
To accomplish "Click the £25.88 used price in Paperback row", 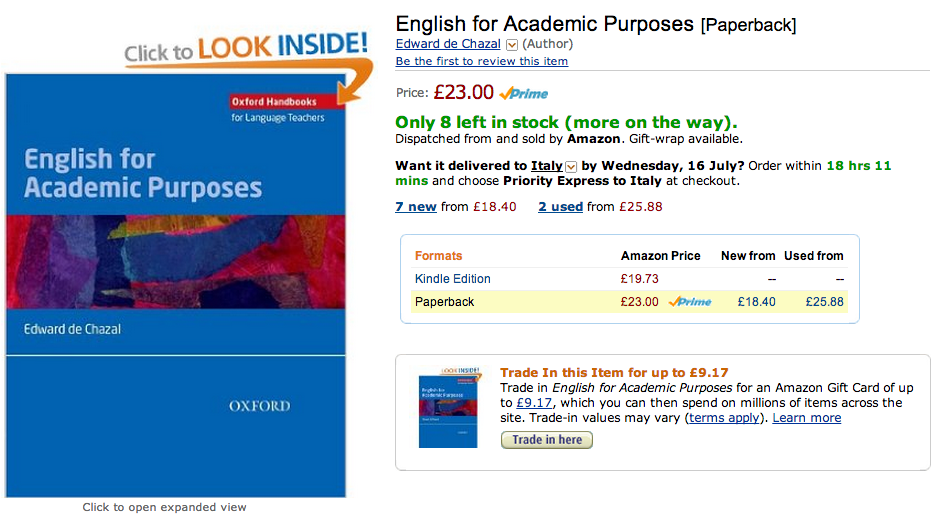I will pos(824,301).
